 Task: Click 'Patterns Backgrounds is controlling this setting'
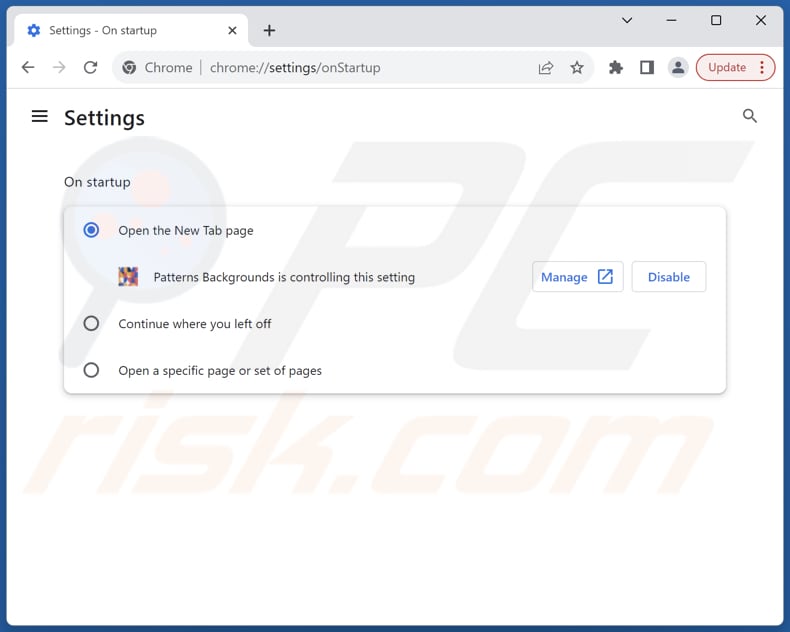[x=284, y=277]
